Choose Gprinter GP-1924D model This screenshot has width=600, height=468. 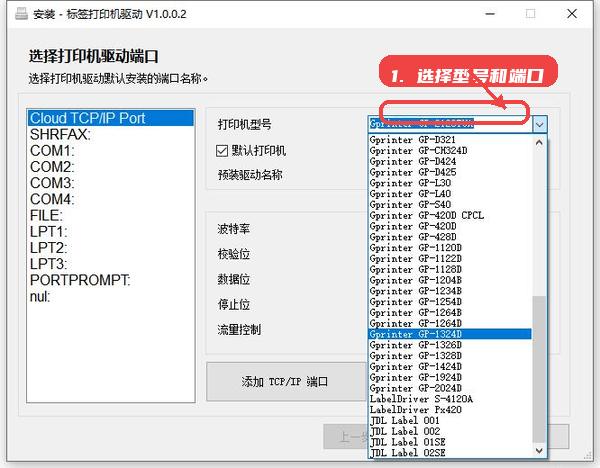tap(450, 377)
